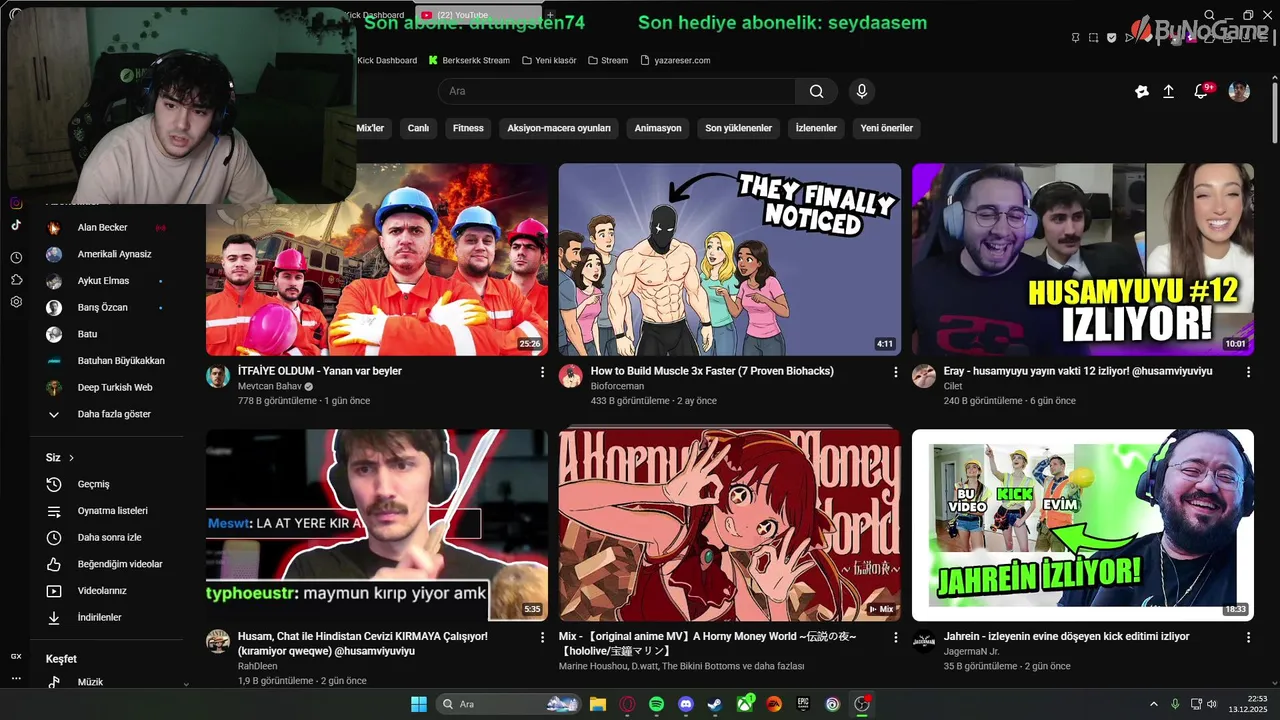Open the upload/create video icon
Screen dimensions: 1280x720
click(1168, 91)
